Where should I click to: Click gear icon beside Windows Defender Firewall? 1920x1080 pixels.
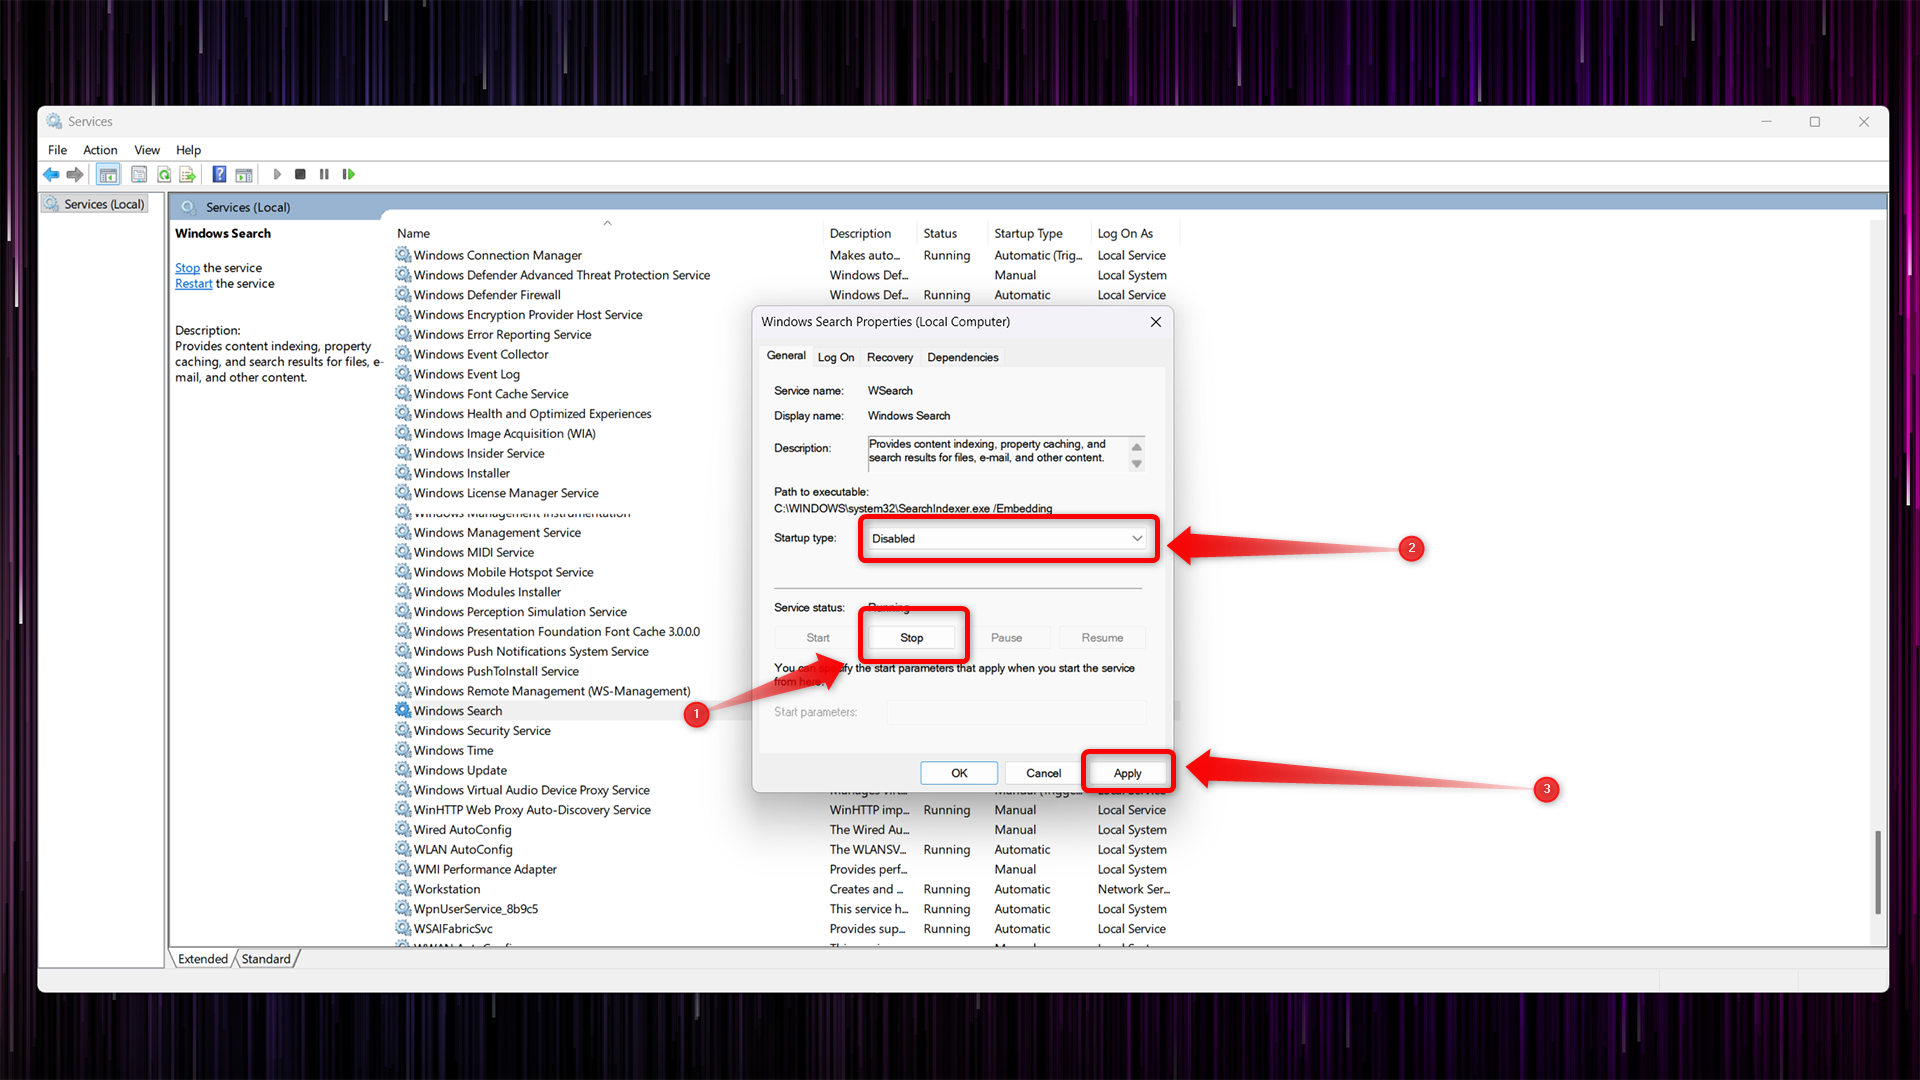click(x=403, y=294)
